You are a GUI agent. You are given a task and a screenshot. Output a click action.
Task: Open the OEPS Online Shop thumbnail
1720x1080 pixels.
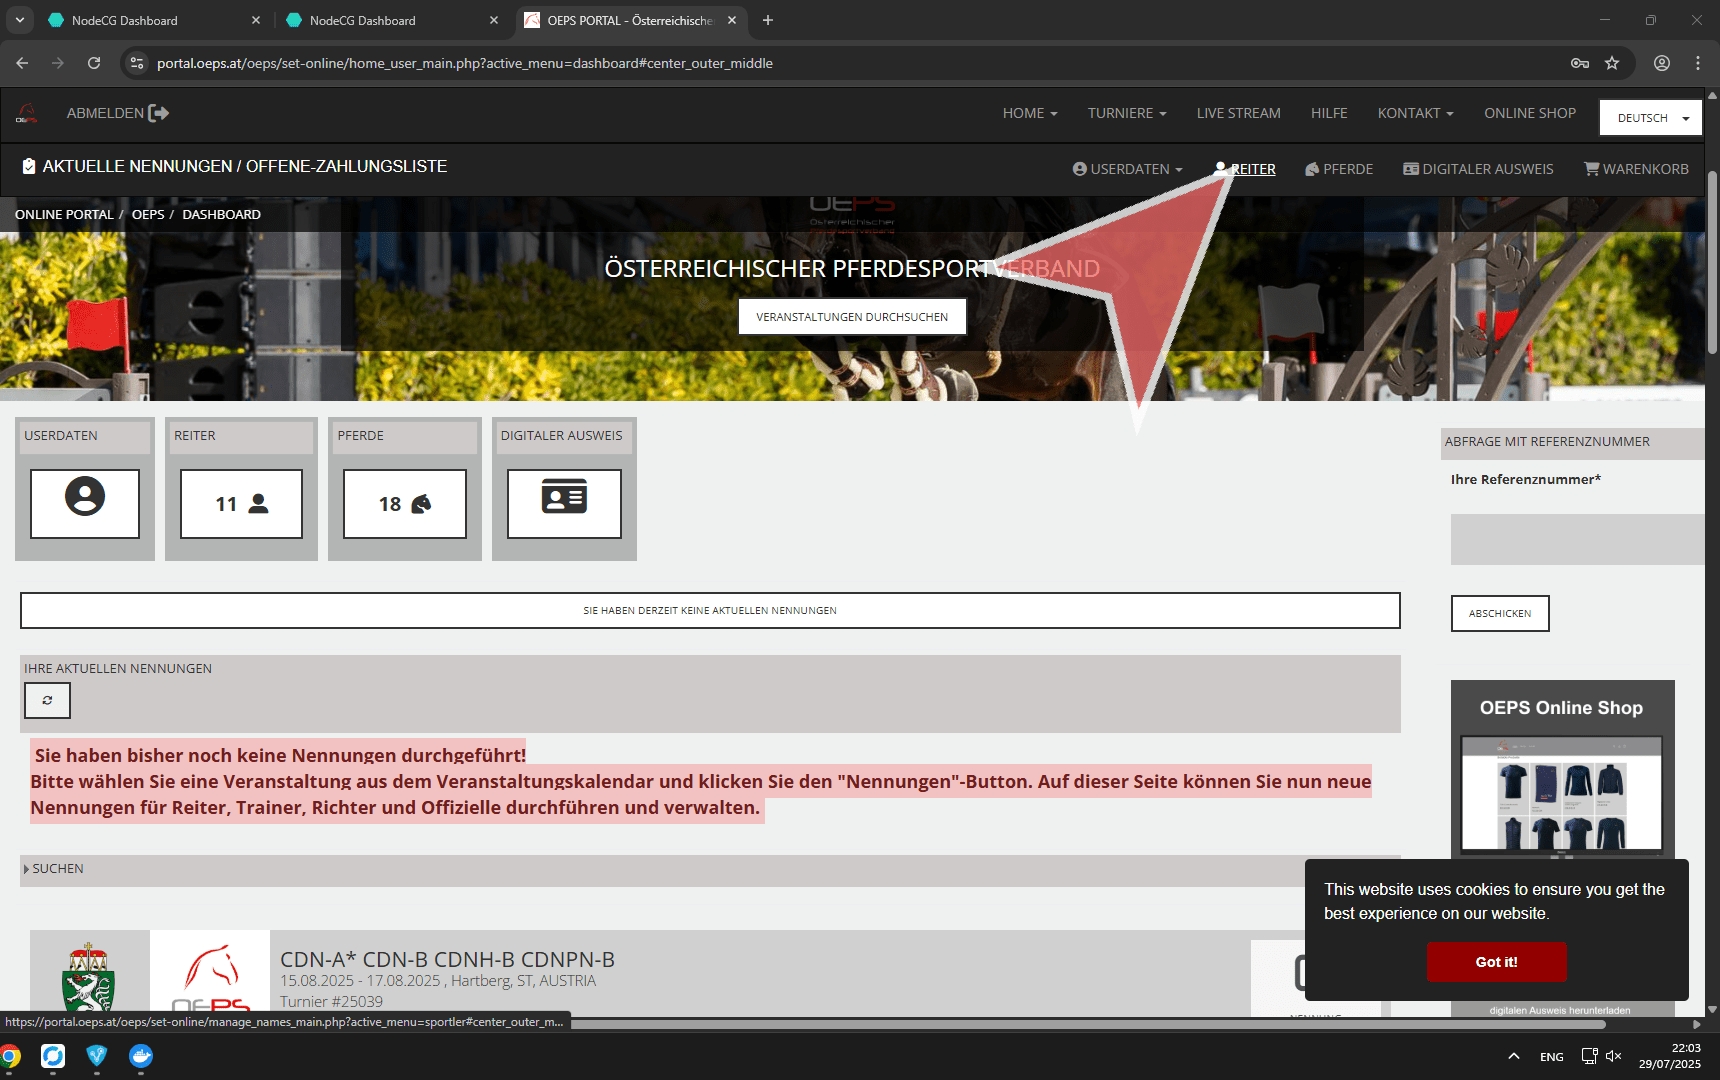1561,794
